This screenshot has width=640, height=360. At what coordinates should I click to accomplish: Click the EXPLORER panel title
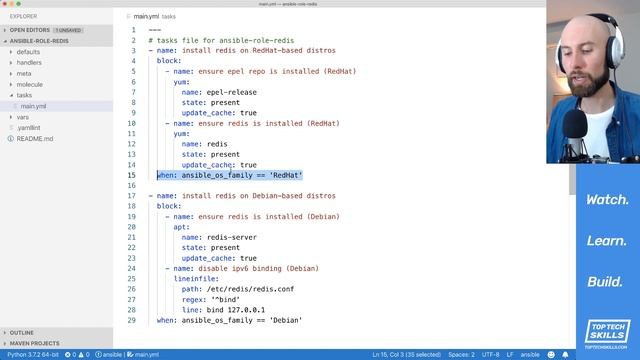point(23,16)
